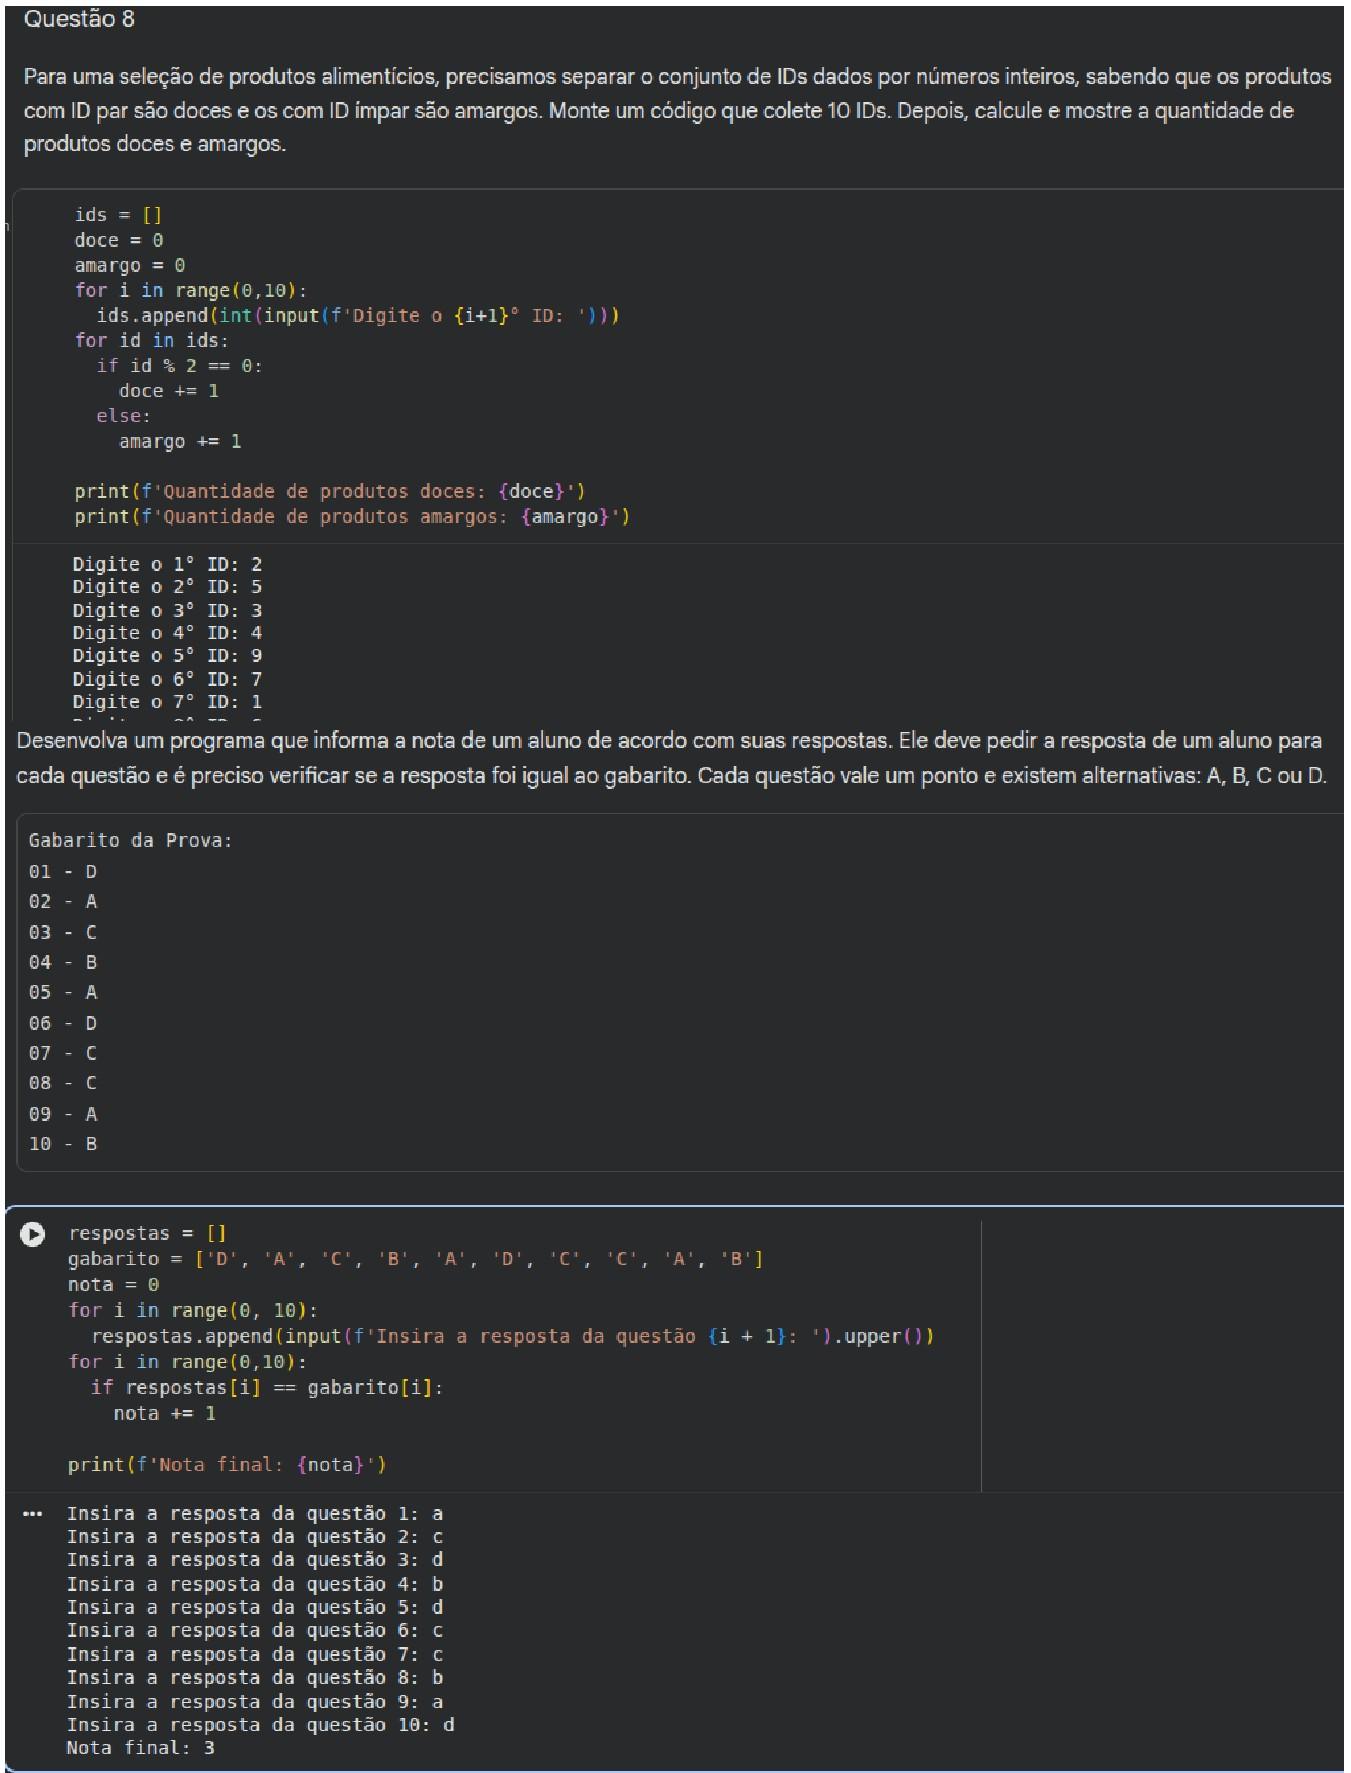Click the 'doce = 0' code line
The height and width of the screenshot is (1773, 1351).
pos(118,240)
